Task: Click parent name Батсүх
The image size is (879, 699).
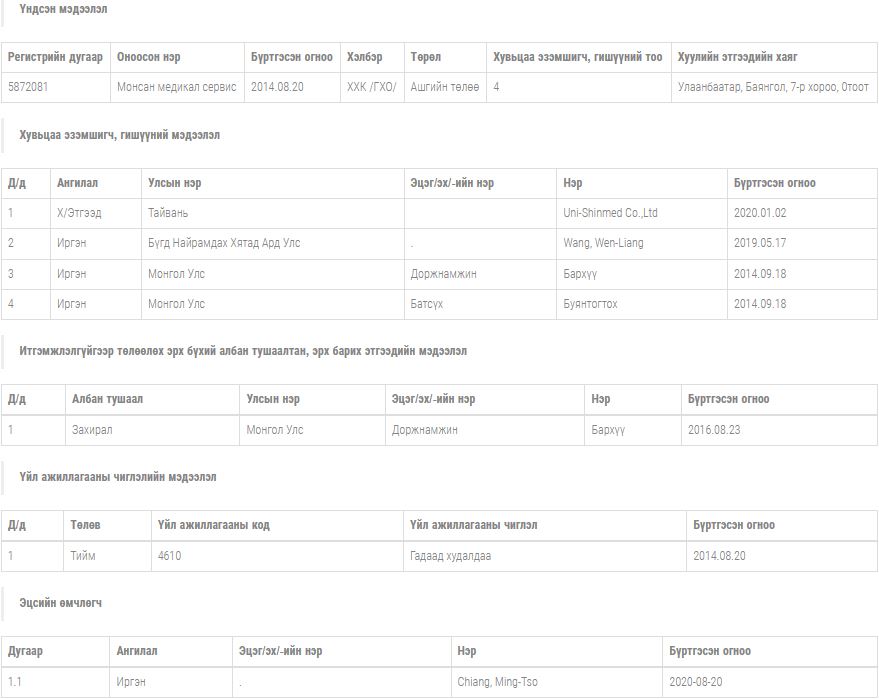Action: coord(427,304)
